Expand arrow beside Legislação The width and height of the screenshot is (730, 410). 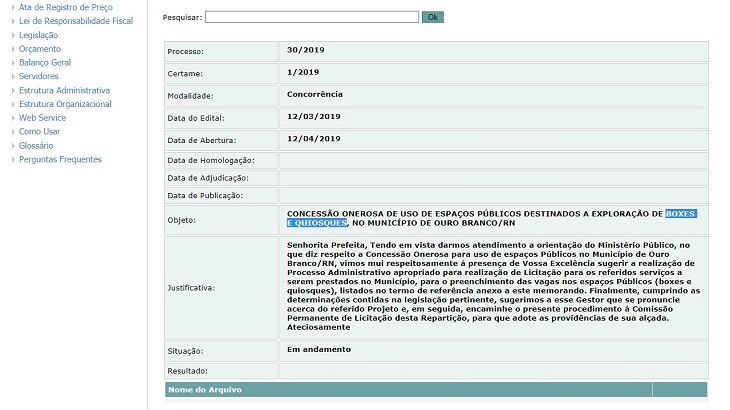[x=13, y=35]
